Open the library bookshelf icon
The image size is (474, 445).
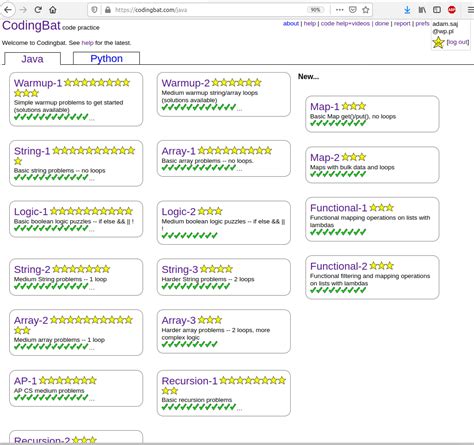pyautogui.click(x=422, y=10)
